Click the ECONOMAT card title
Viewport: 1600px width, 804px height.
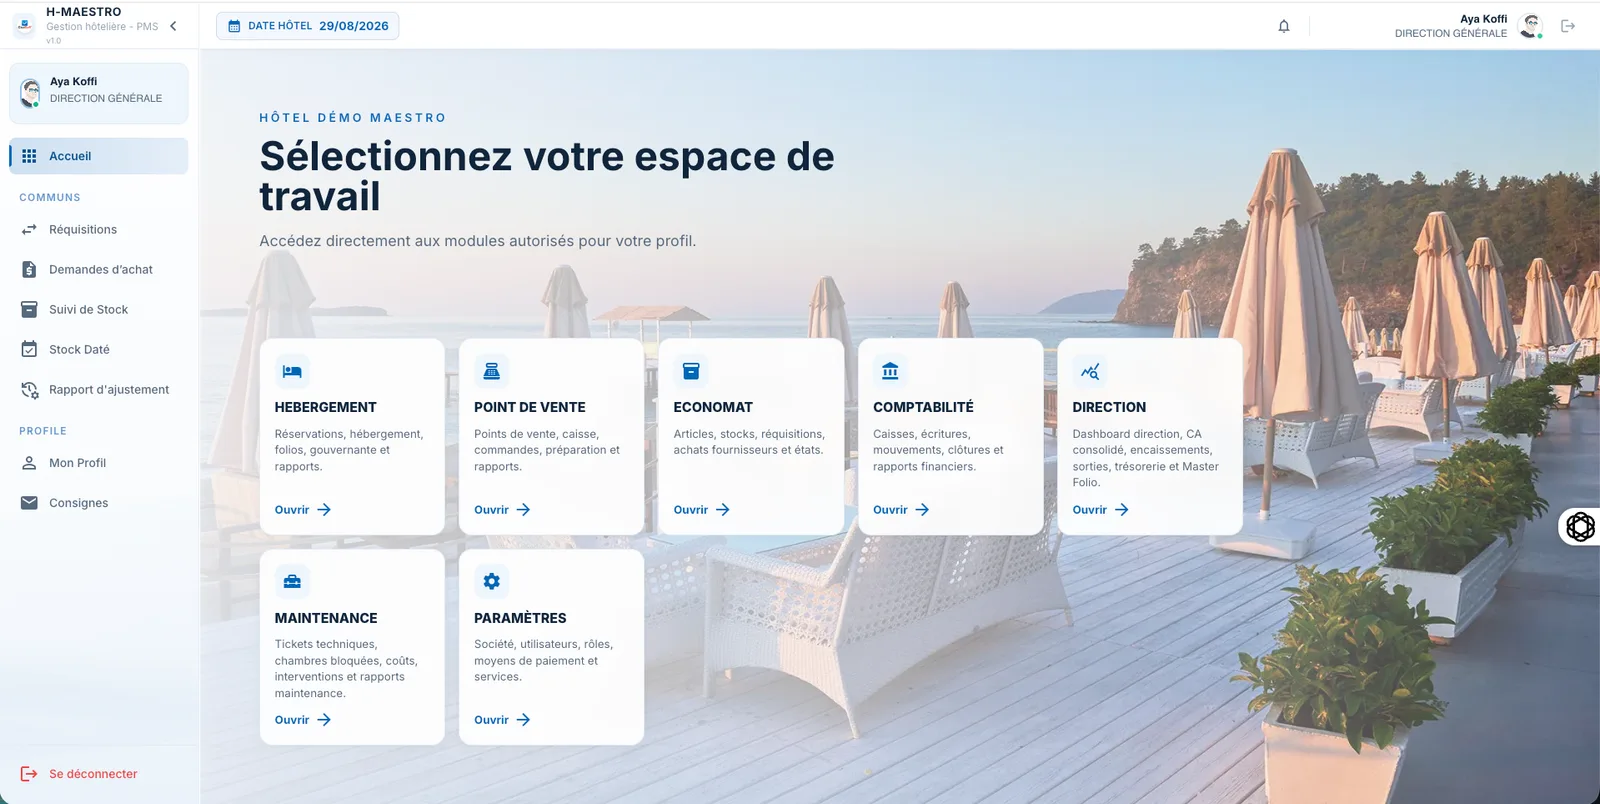713,407
